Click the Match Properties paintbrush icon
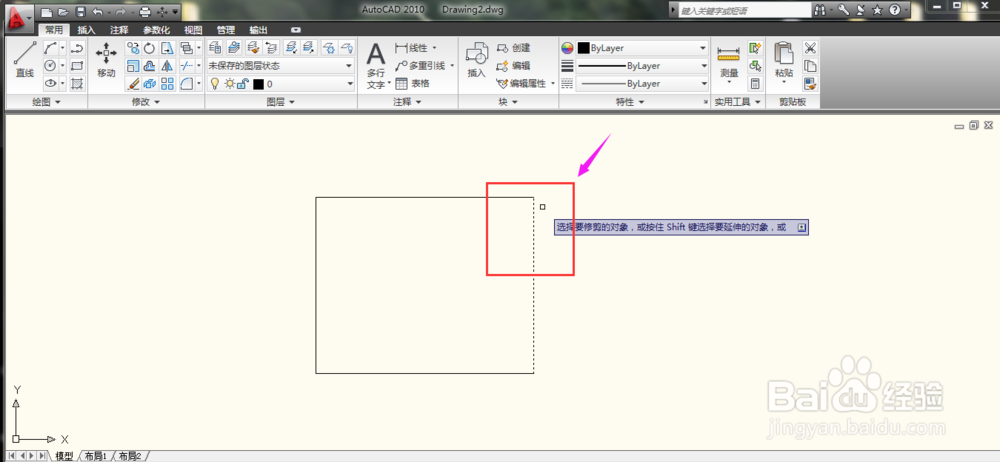This screenshot has width=1000, height=462. tap(810, 83)
